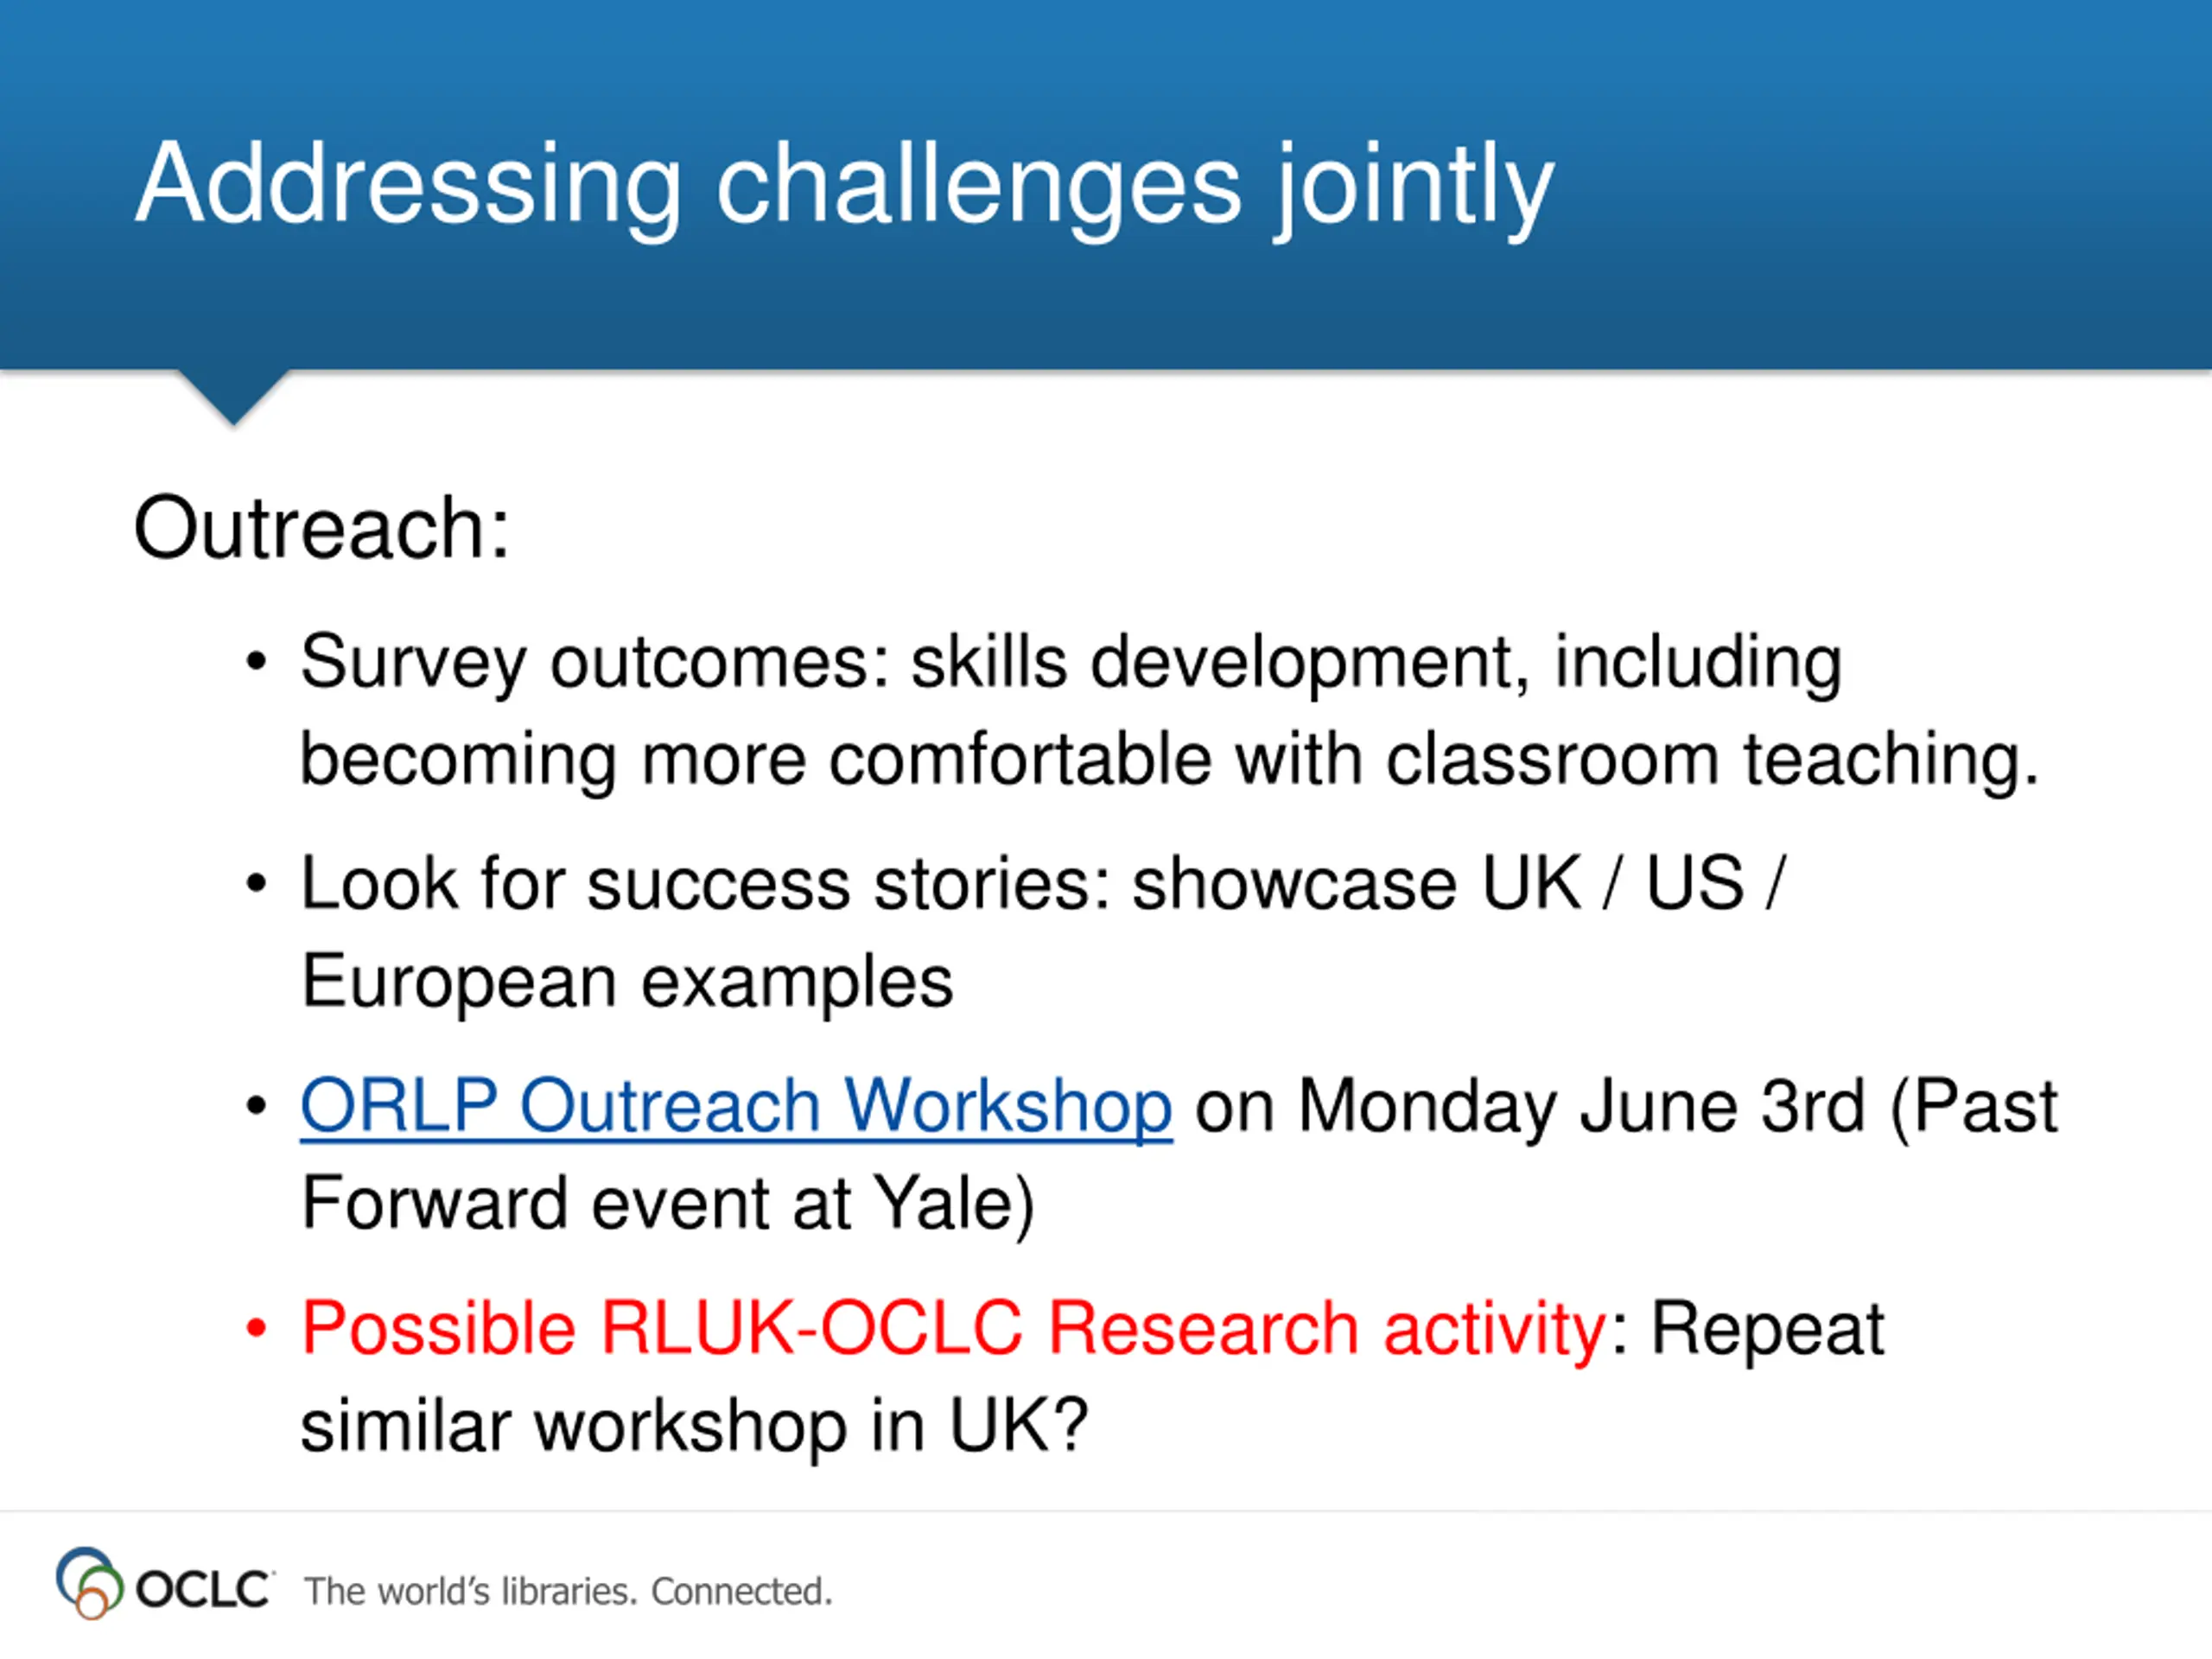
Task: Click the OCLC circular logo icon
Action: [90, 1583]
